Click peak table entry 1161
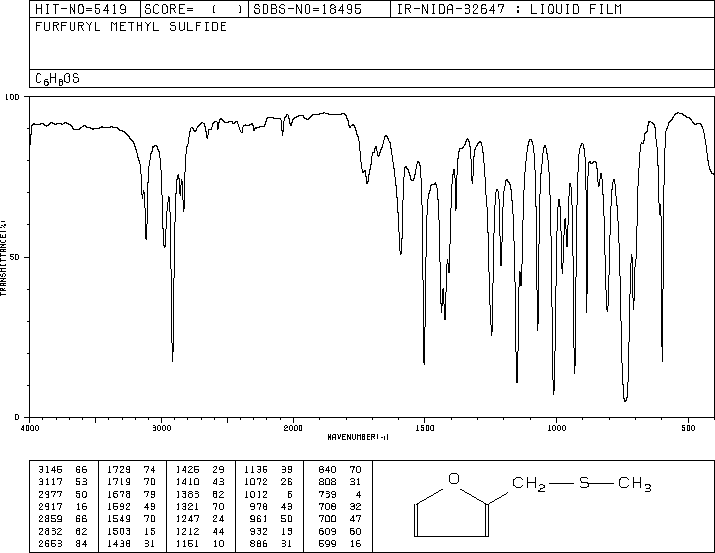The width and height of the screenshot is (715, 553). [187, 543]
